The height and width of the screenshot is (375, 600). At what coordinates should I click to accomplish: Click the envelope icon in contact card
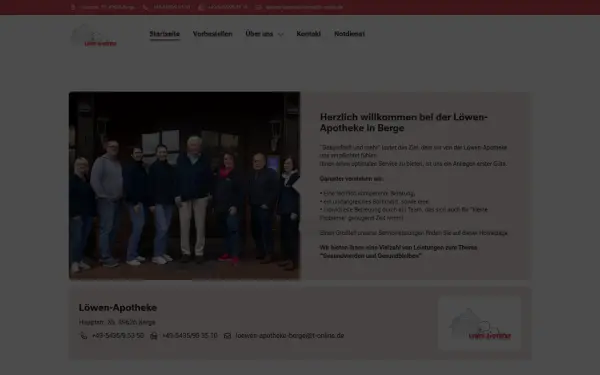tap(227, 336)
